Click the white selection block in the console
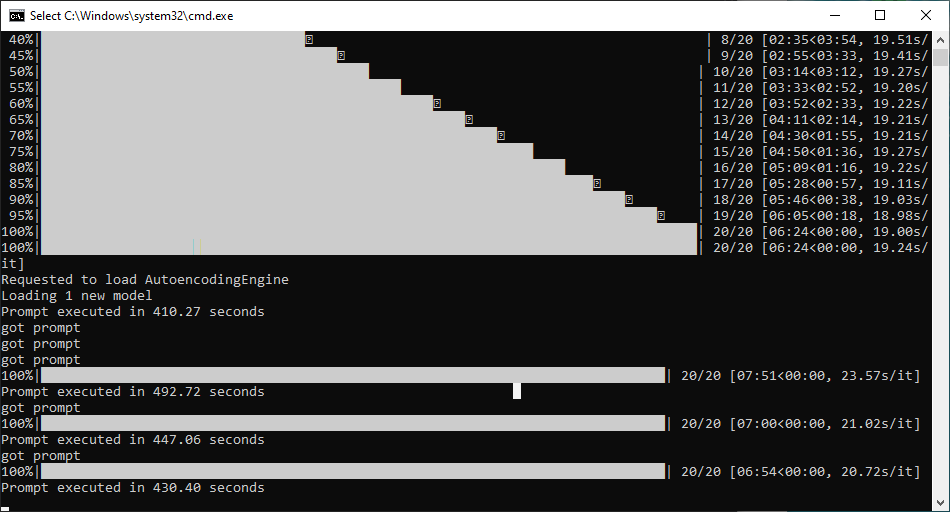The image size is (950, 512). pos(517,391)
